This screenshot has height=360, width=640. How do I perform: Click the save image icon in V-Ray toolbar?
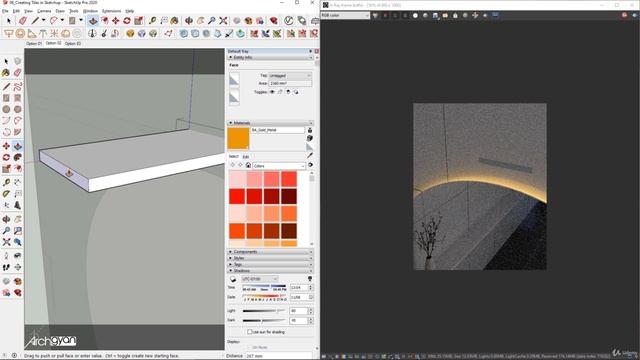coord(436,16)
